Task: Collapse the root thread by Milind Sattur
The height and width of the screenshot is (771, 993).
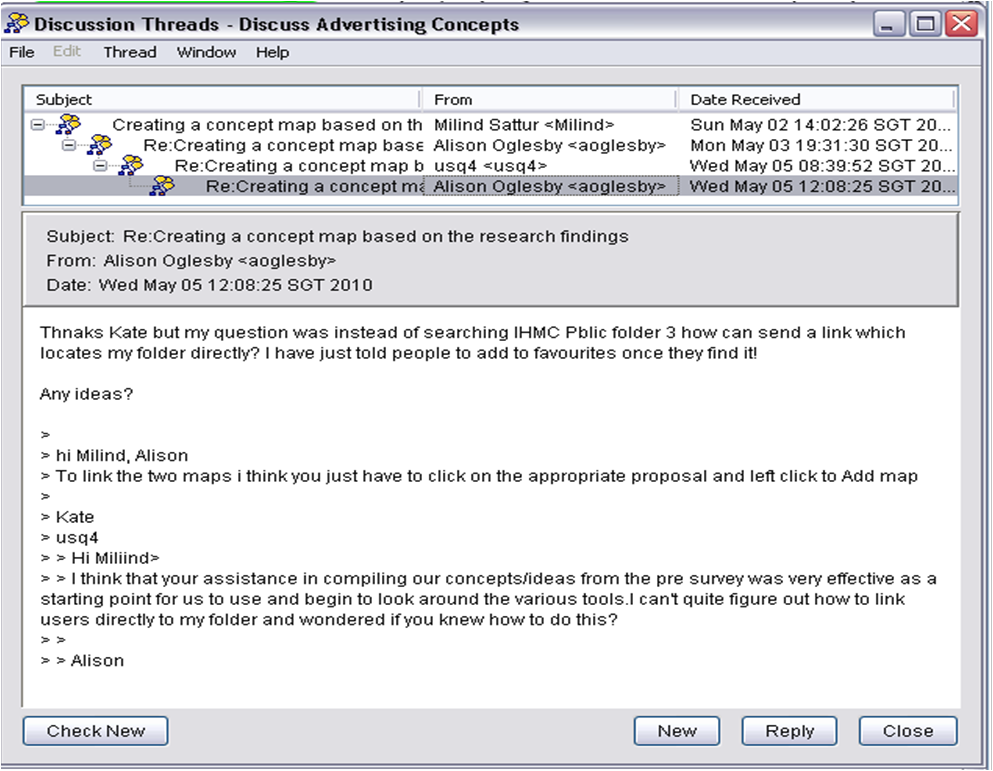Action: [38, 125]
